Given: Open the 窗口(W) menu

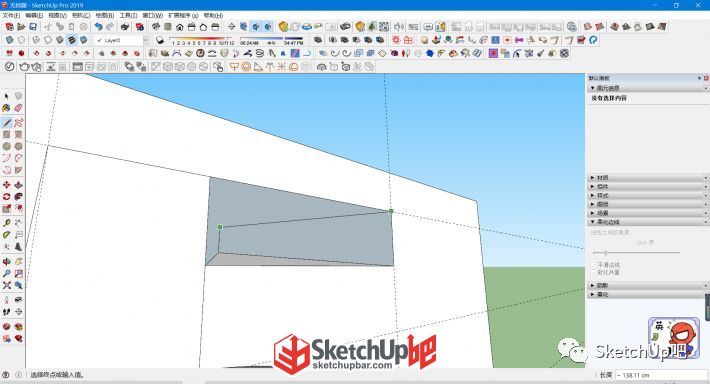Looking at the screenshot, I should [153, 15].
